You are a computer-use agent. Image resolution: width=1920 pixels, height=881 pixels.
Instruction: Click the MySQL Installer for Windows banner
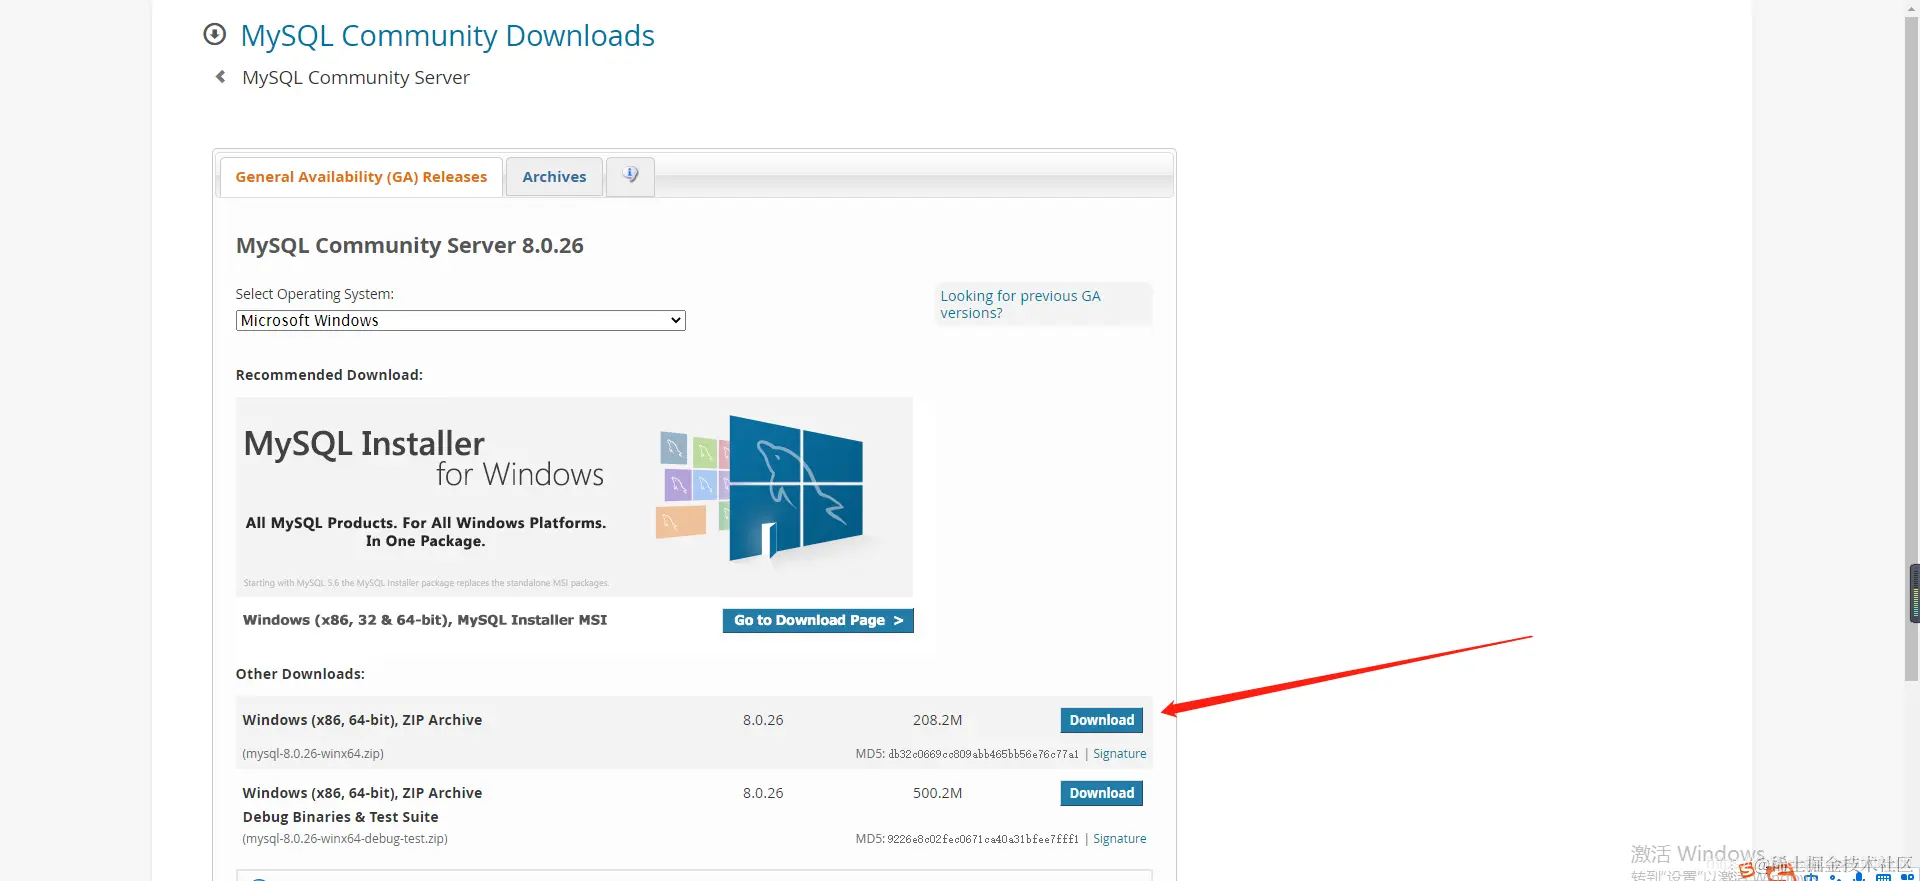[574, 496]
